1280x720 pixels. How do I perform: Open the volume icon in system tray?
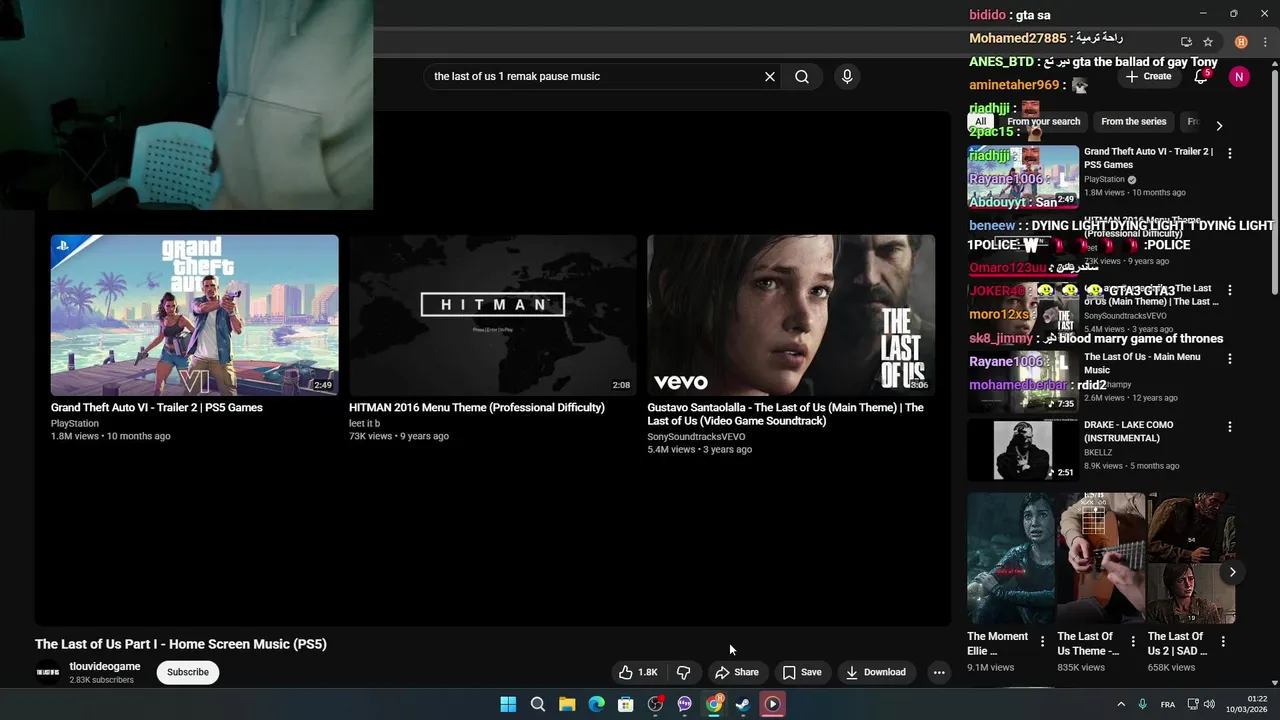coord(1209,704)
